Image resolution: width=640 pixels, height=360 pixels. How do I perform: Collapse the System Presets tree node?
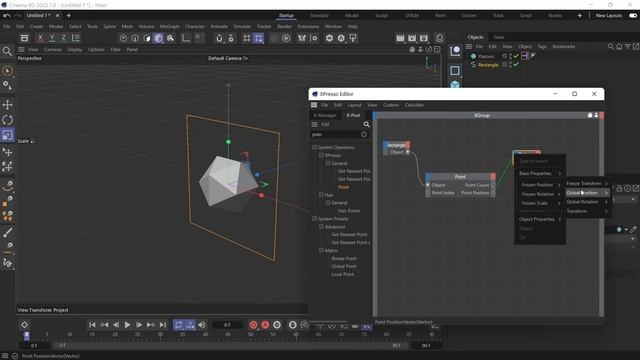click(x=314, y=219)
